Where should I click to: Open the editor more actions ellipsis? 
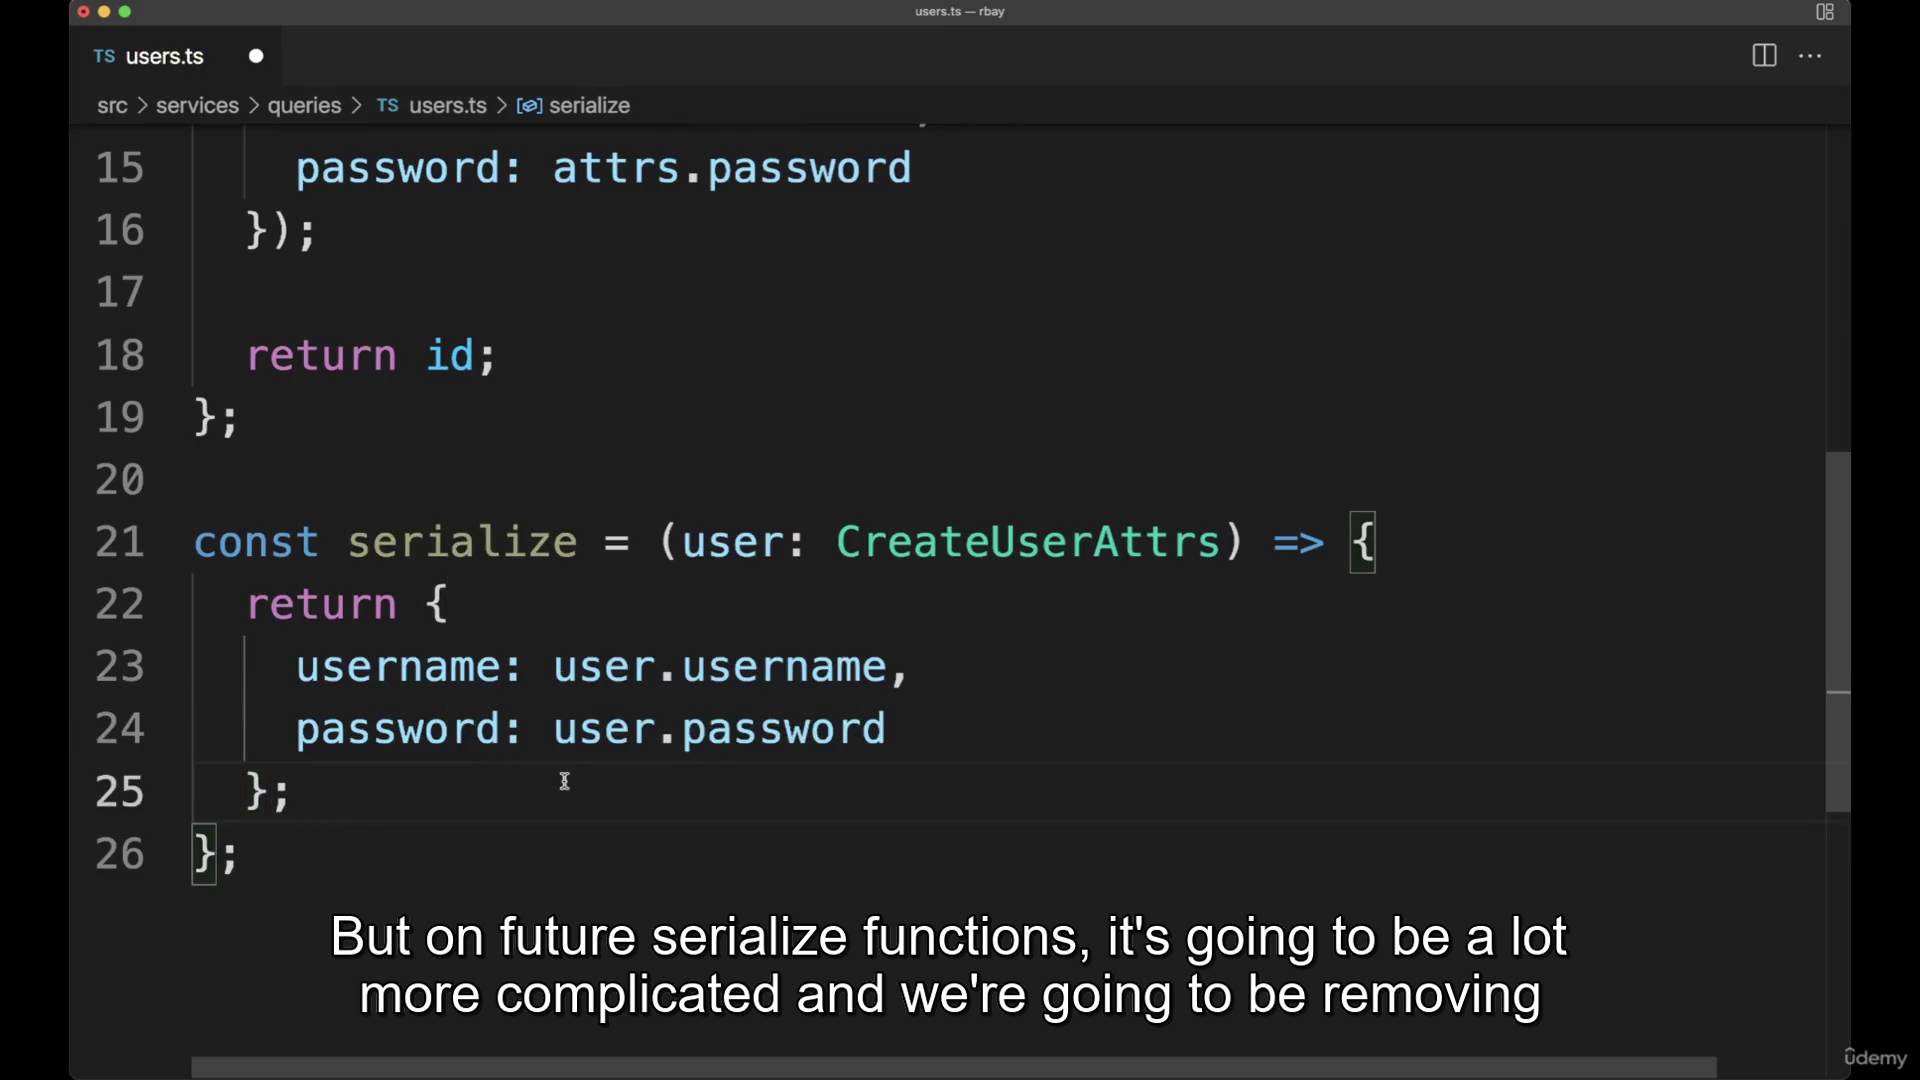pos(1810,56)
